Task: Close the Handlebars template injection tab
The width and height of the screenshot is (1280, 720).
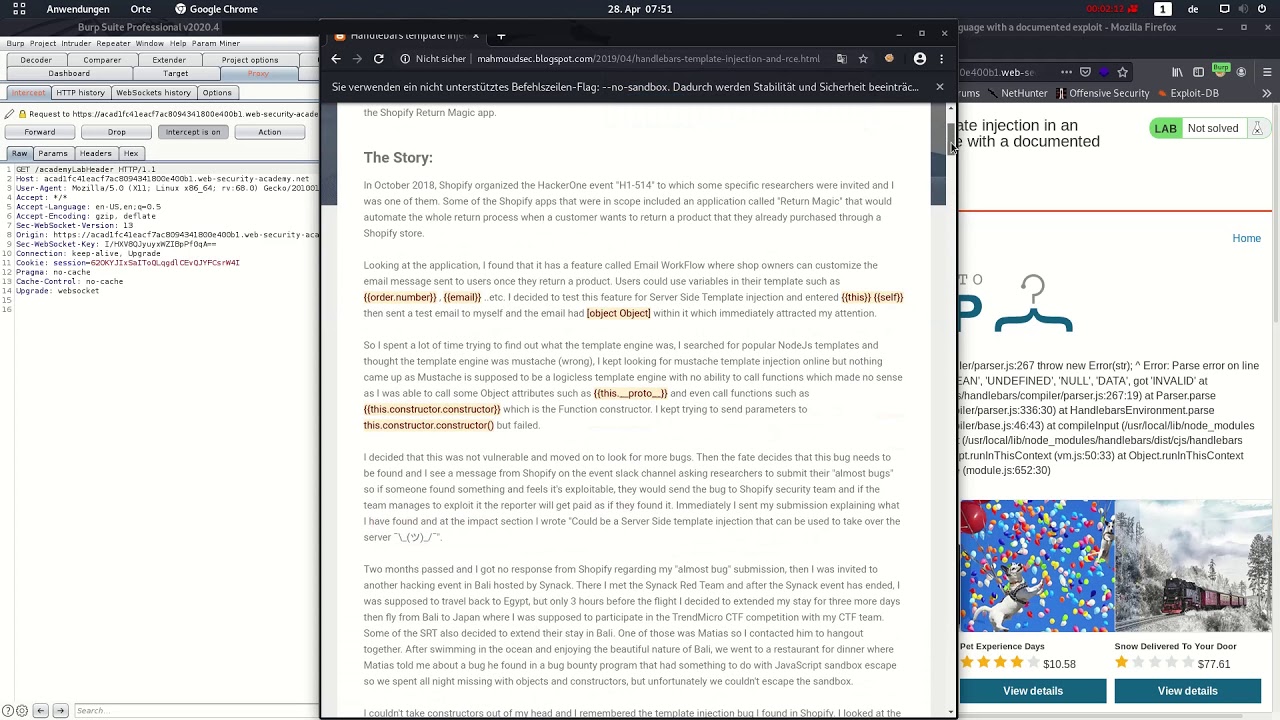Action: point(475,36)
